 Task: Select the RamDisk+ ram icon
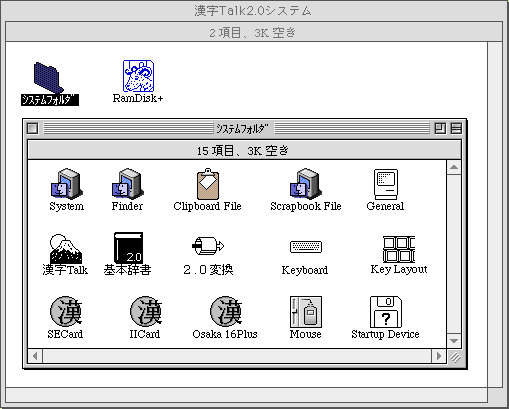click(x=138, y=76)
